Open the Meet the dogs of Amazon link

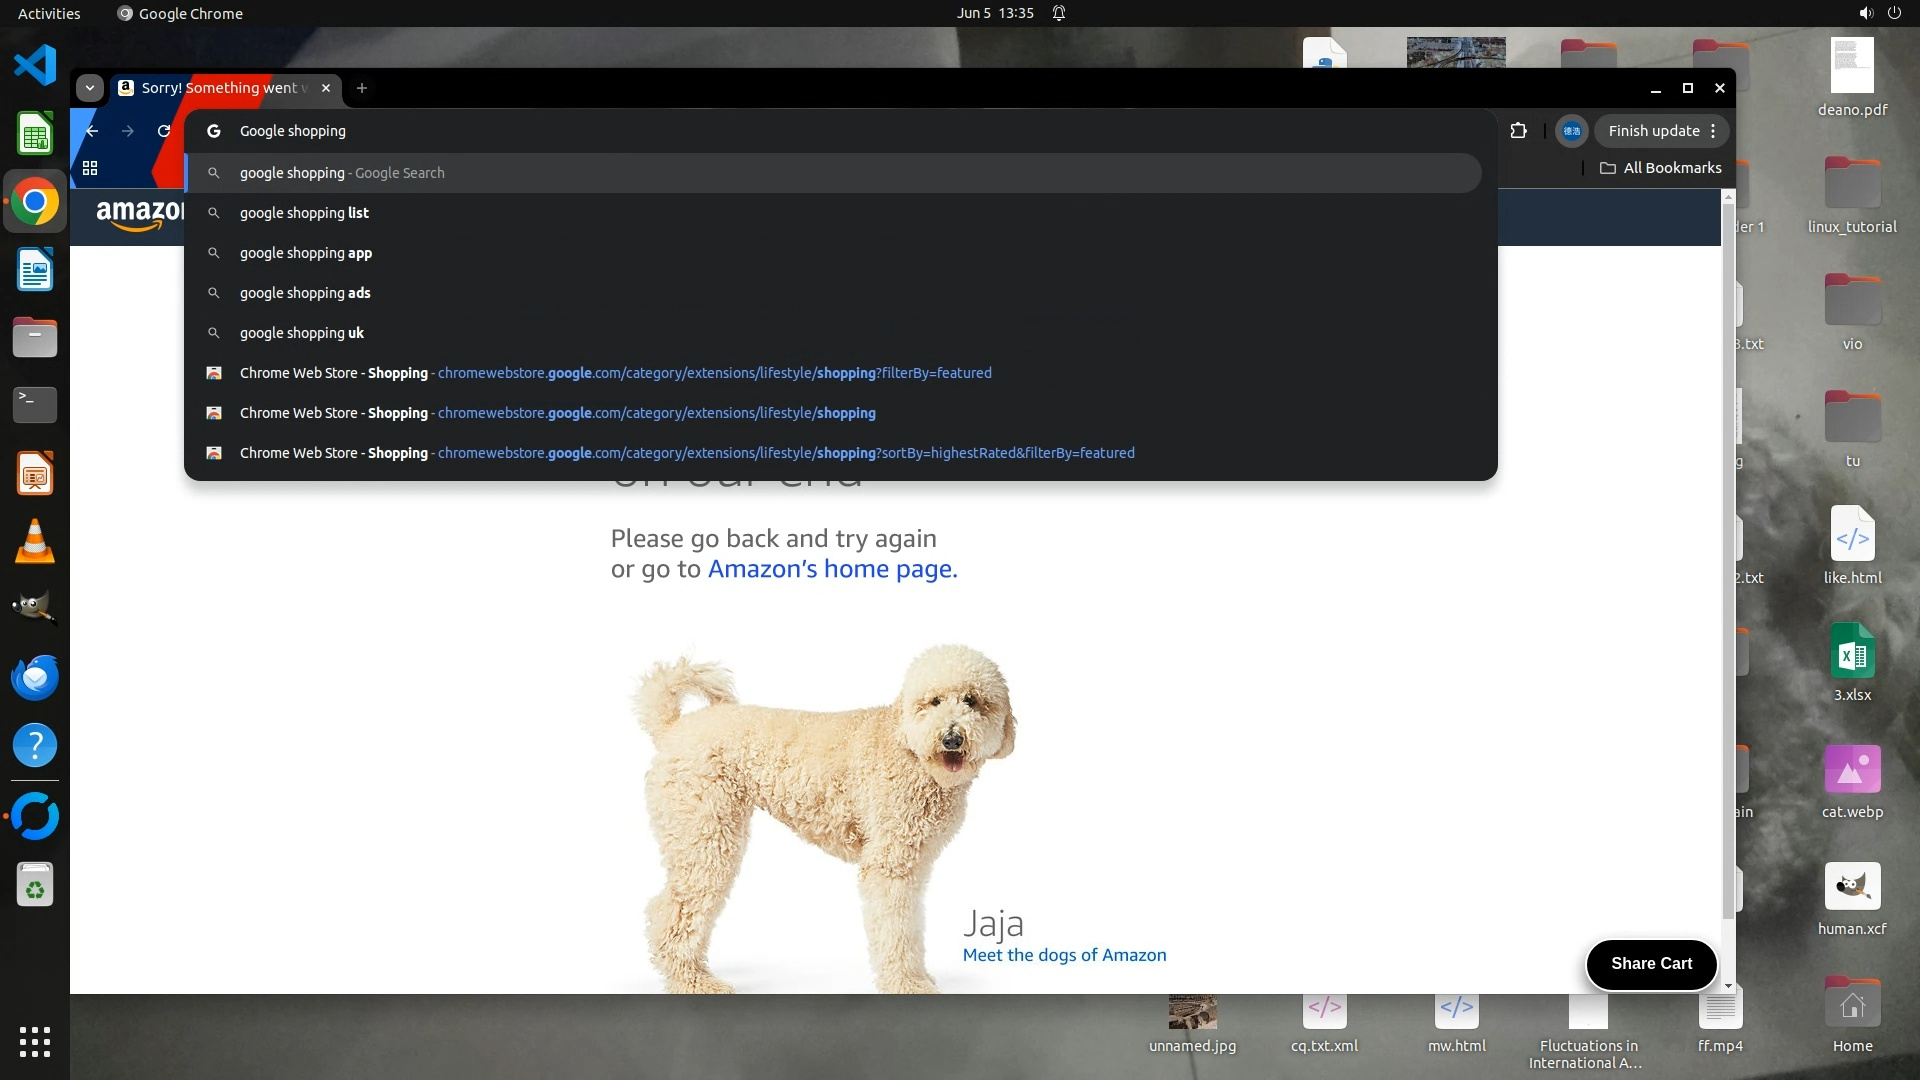pyautogui.click(x=1064, y=955)
